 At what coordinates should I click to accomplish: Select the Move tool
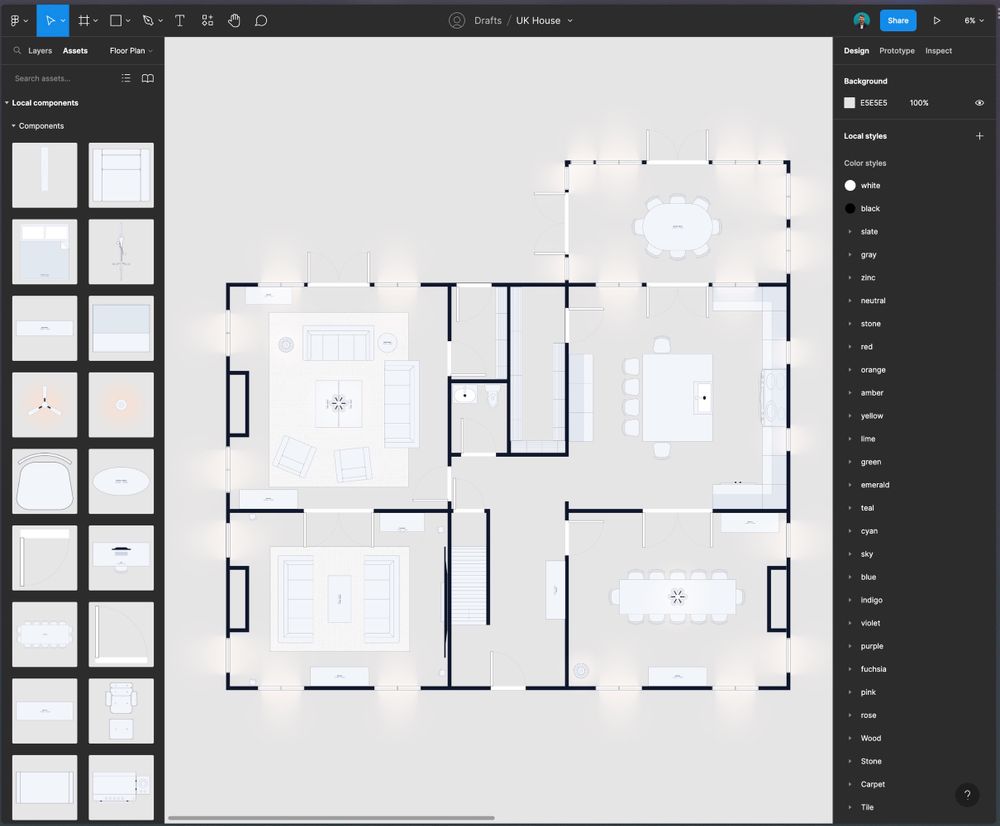click(50, 20)
